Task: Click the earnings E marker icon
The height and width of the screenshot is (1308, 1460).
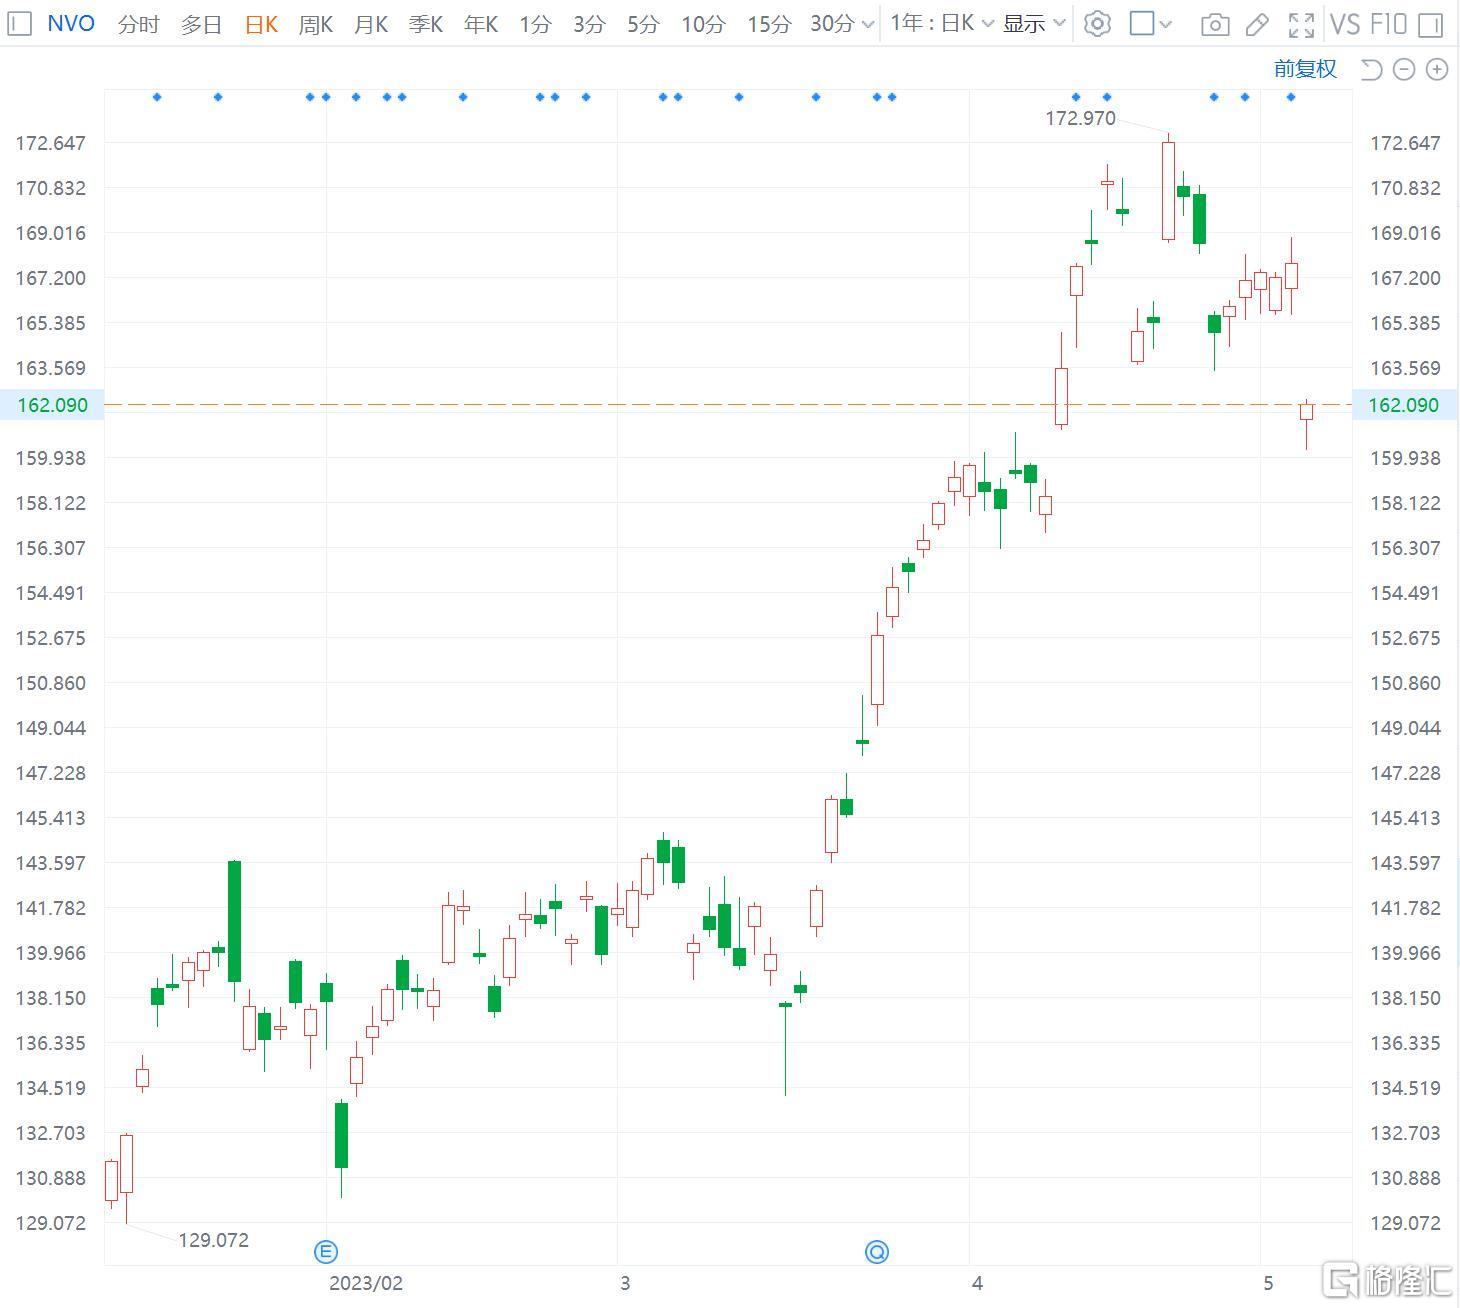Action: coord(326,1251)
